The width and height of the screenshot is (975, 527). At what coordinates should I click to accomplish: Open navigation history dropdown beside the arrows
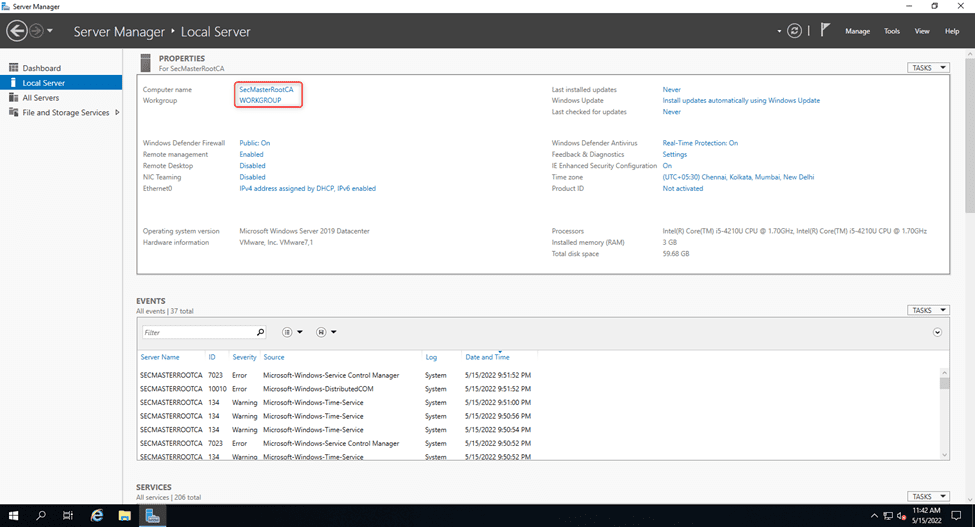click(50, 30)
